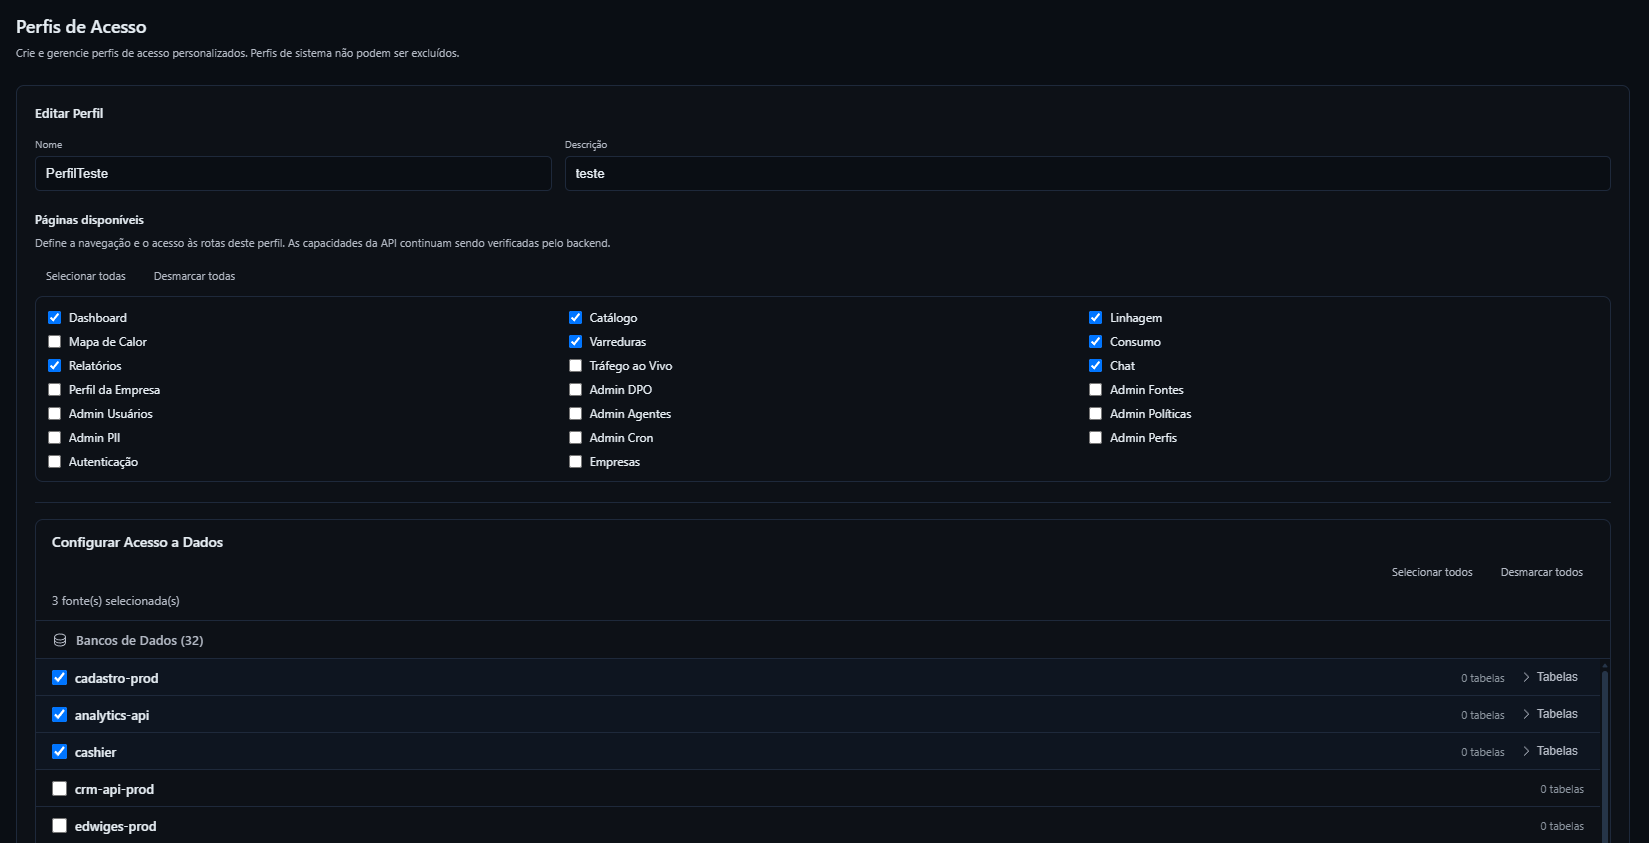Tick the Admin Perfis checkbox

point(1096,438)
